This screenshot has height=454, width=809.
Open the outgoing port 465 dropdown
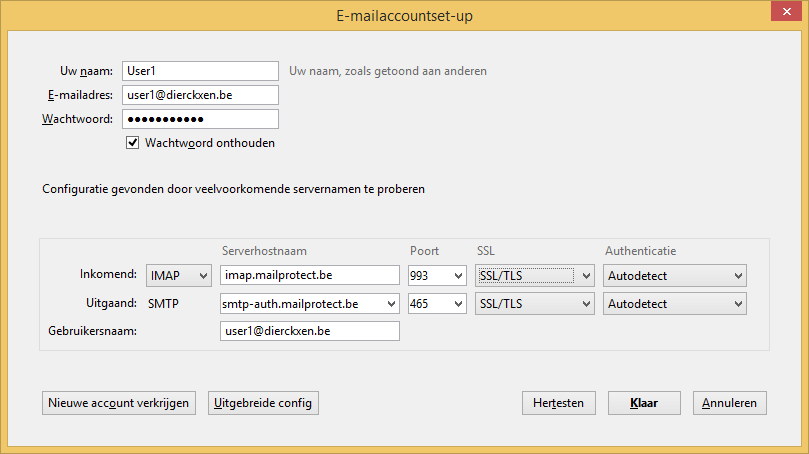coord(436,303)
